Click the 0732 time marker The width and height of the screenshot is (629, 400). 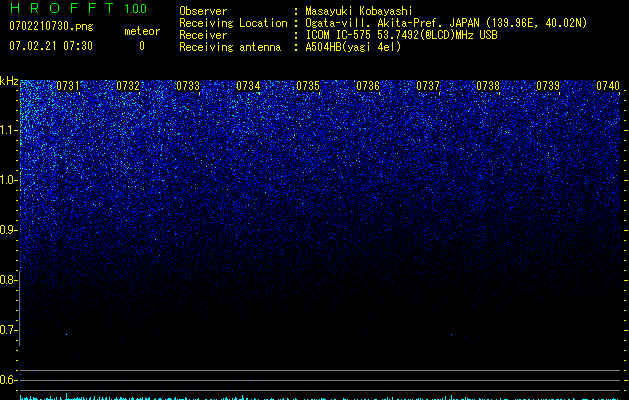coord(128,86)
